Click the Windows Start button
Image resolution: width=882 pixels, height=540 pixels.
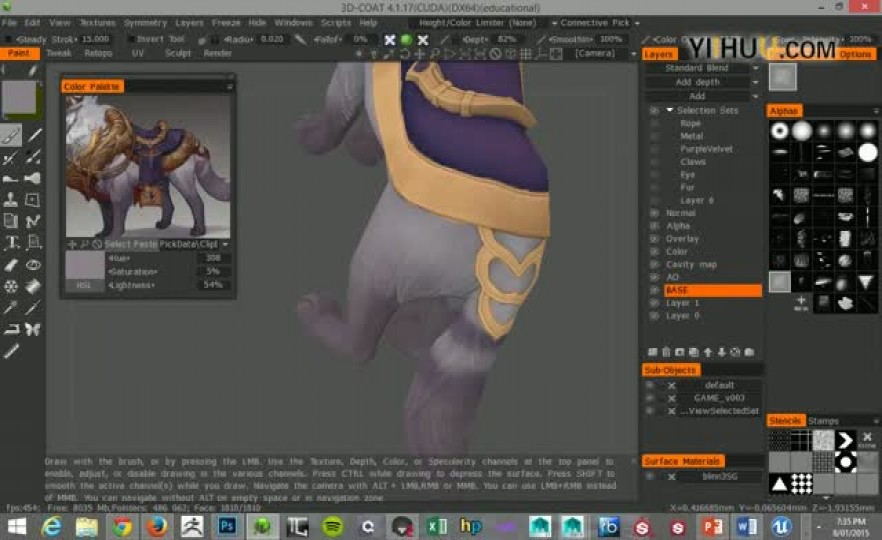tap(17, 526)
